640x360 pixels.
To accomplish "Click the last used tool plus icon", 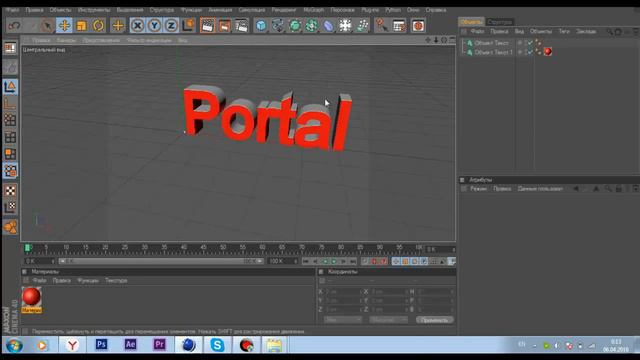I will (x=118, y=26).
